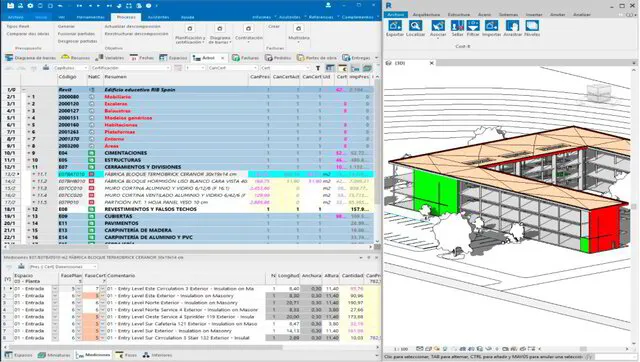Close the Árbol tab
Screen dimensions: 640x362
tap(222, 58)
